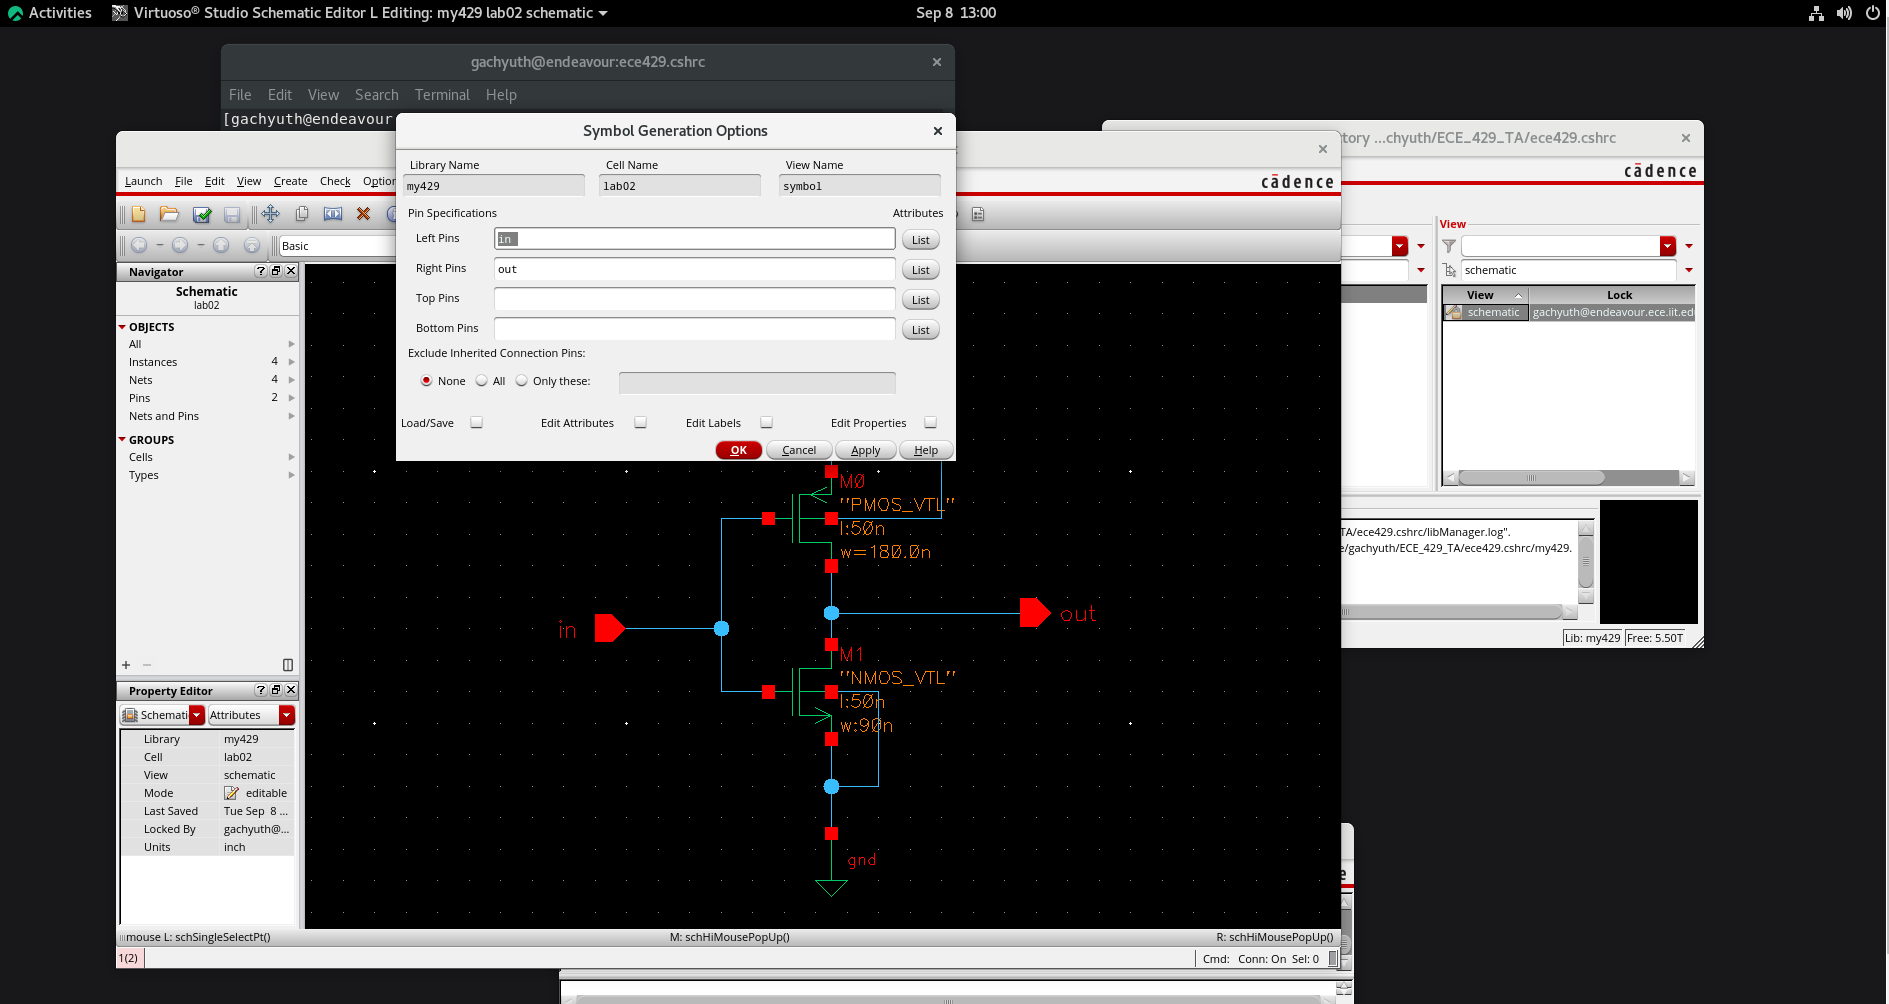
Task: Click the Property Editor help icon
Action: coord(261,690)
